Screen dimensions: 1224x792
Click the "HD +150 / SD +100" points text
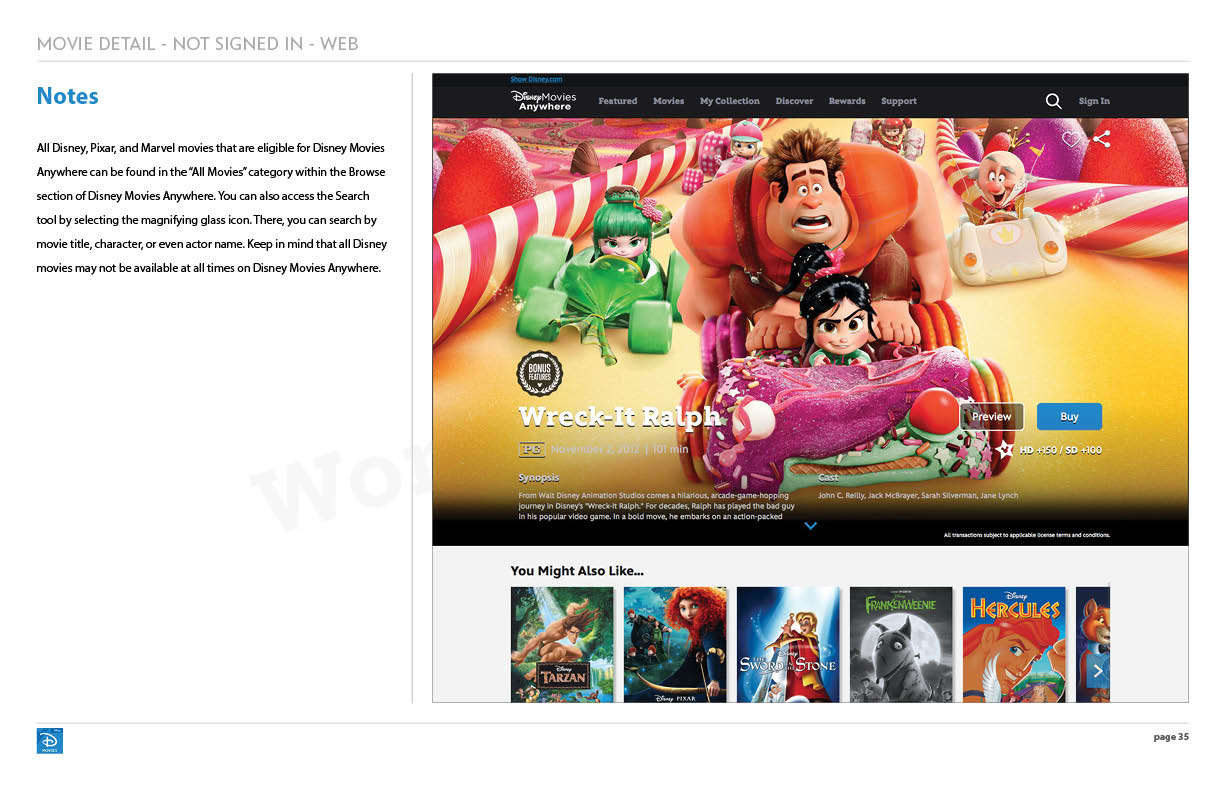pyautogui.click(x=1061, y=450)
